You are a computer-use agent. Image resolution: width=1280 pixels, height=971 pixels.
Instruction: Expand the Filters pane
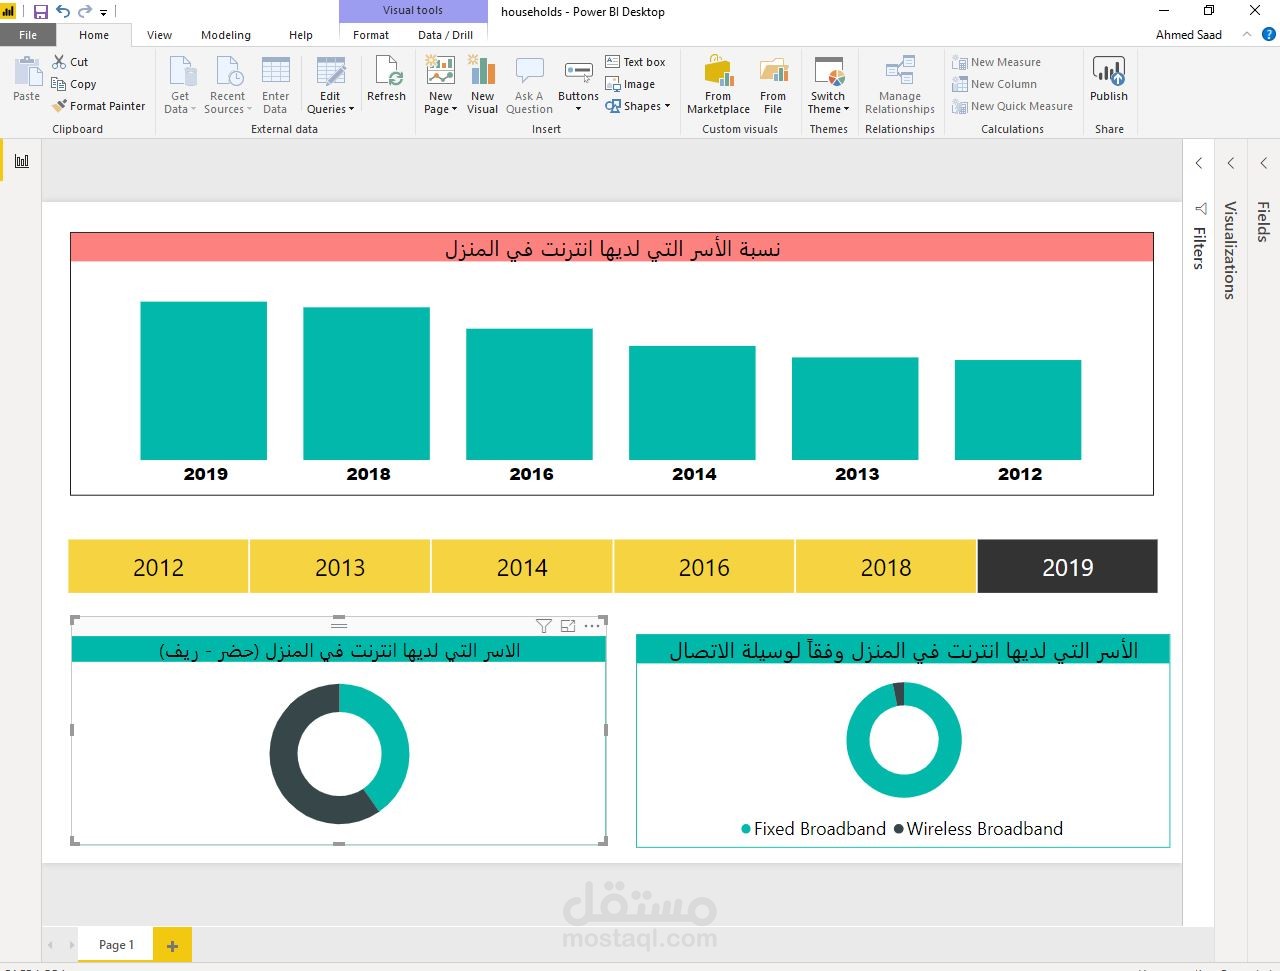pos(1199,163)
